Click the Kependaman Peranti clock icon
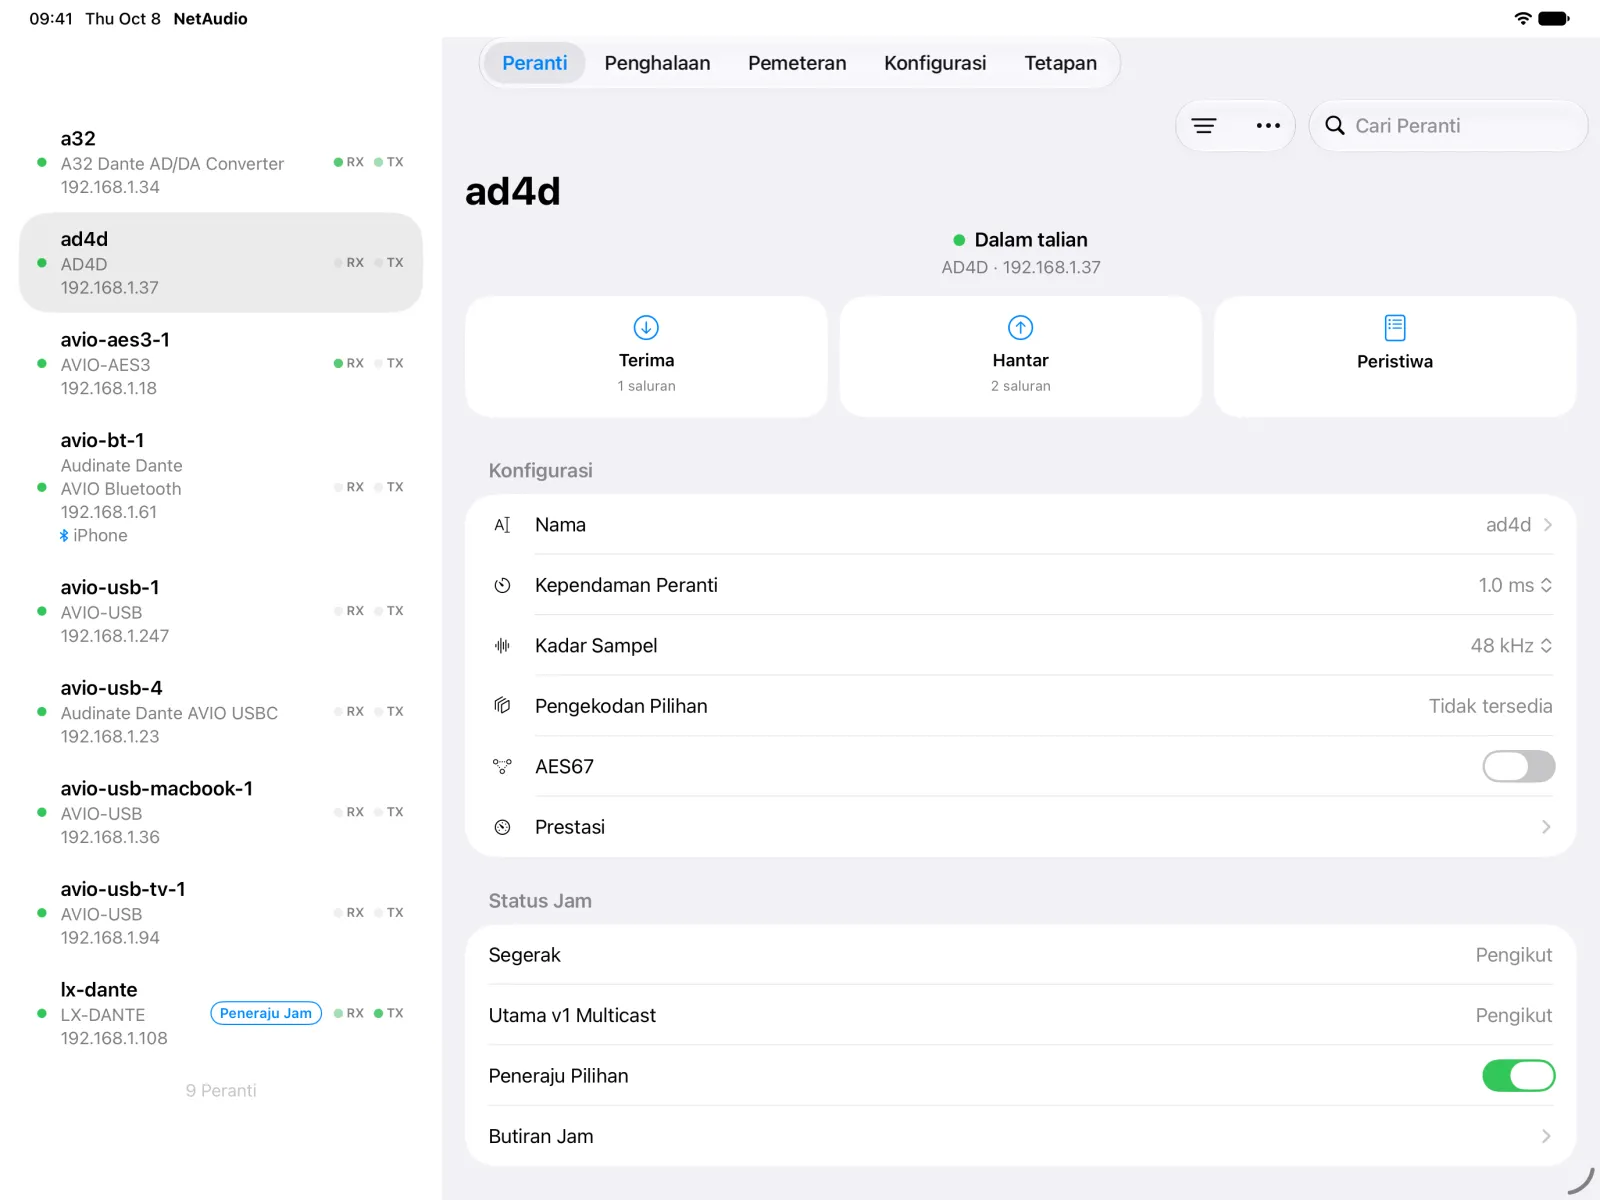The height and width of the screenshot is (1200, 1600). point(502,585)
